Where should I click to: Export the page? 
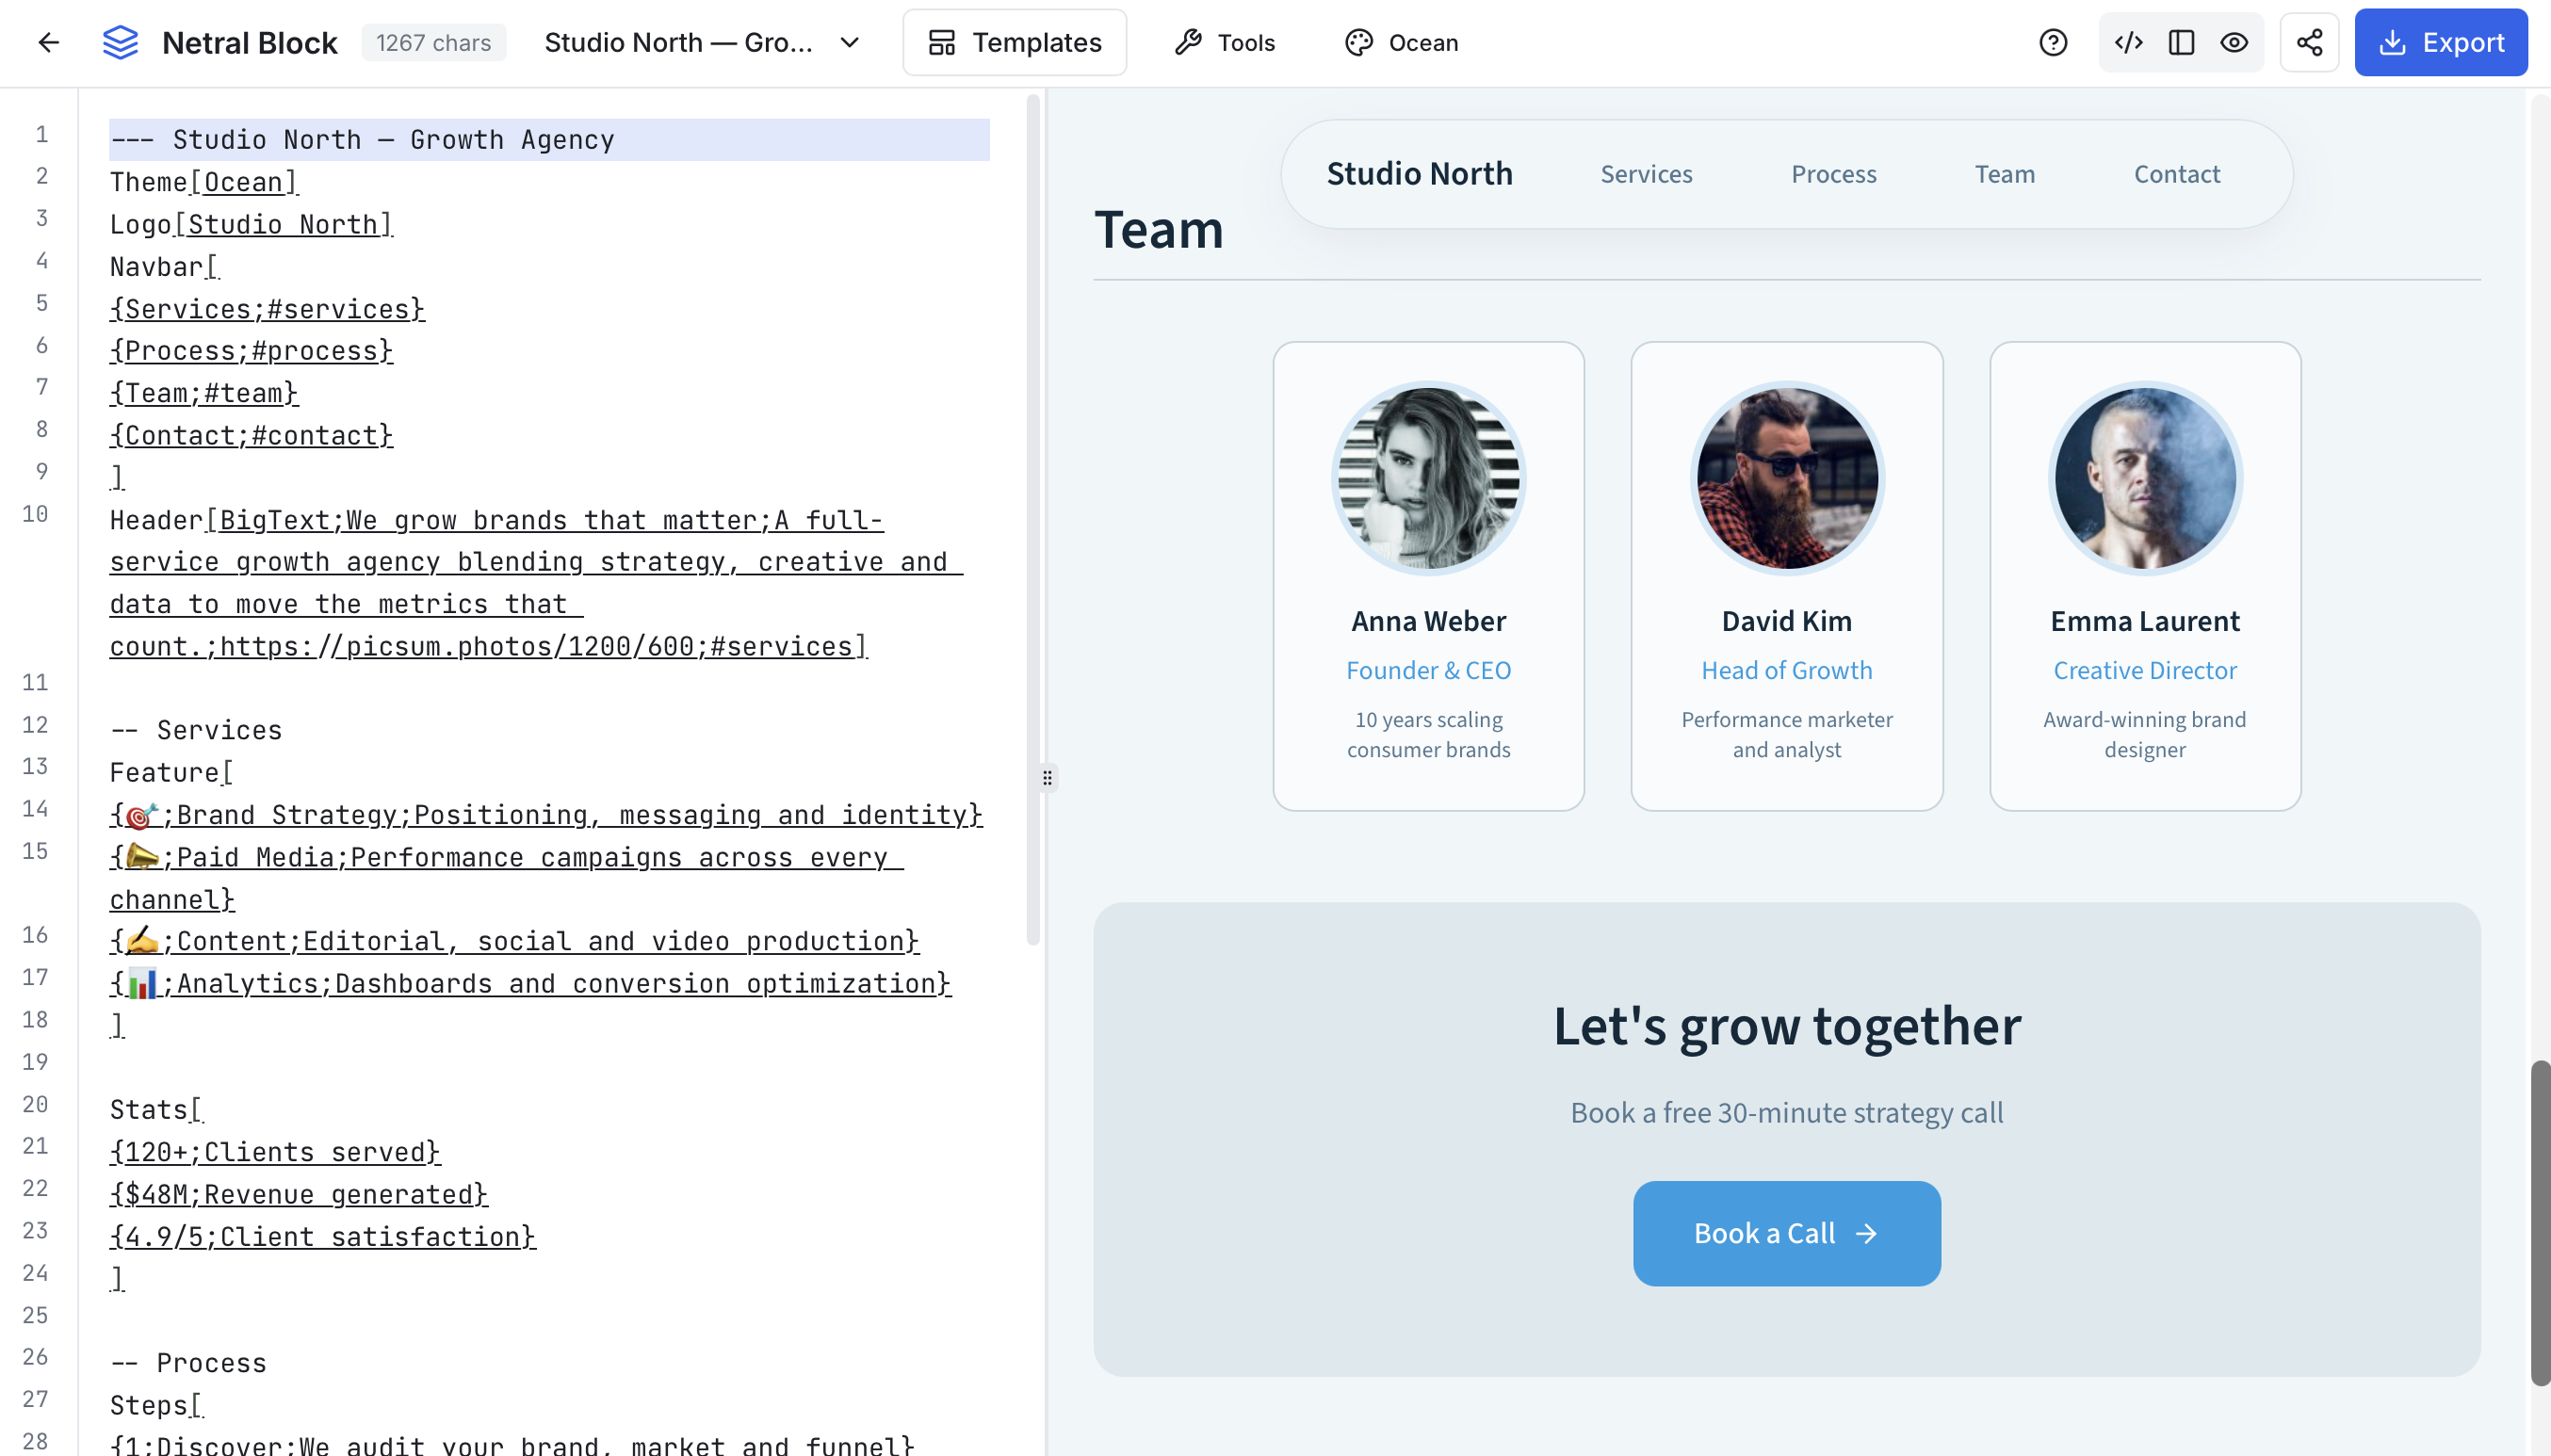[x=2440, y=42]
